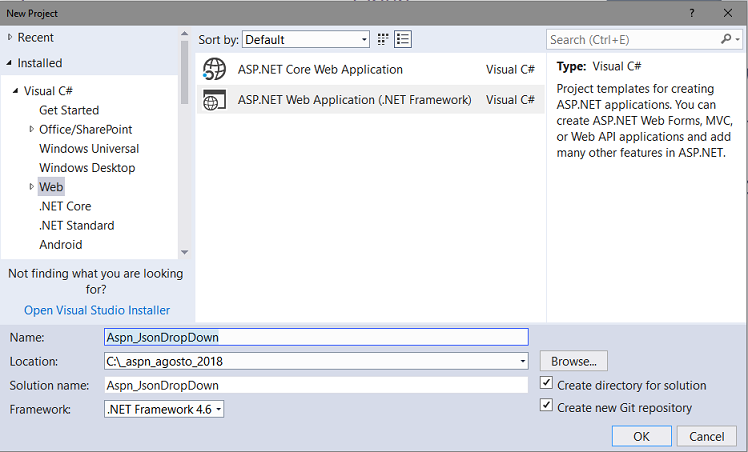Click the tree scrollbar down arrow

click(185, 252)
